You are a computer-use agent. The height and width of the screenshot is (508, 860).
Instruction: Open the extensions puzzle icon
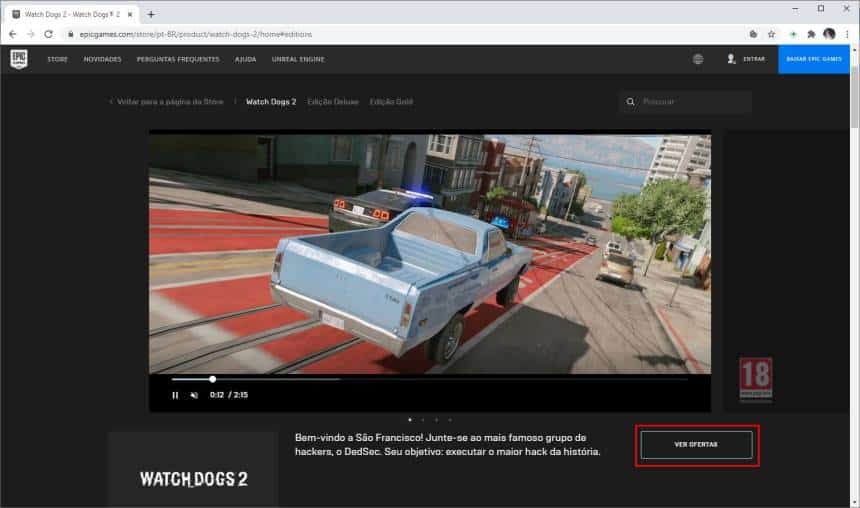coord(811,34)
